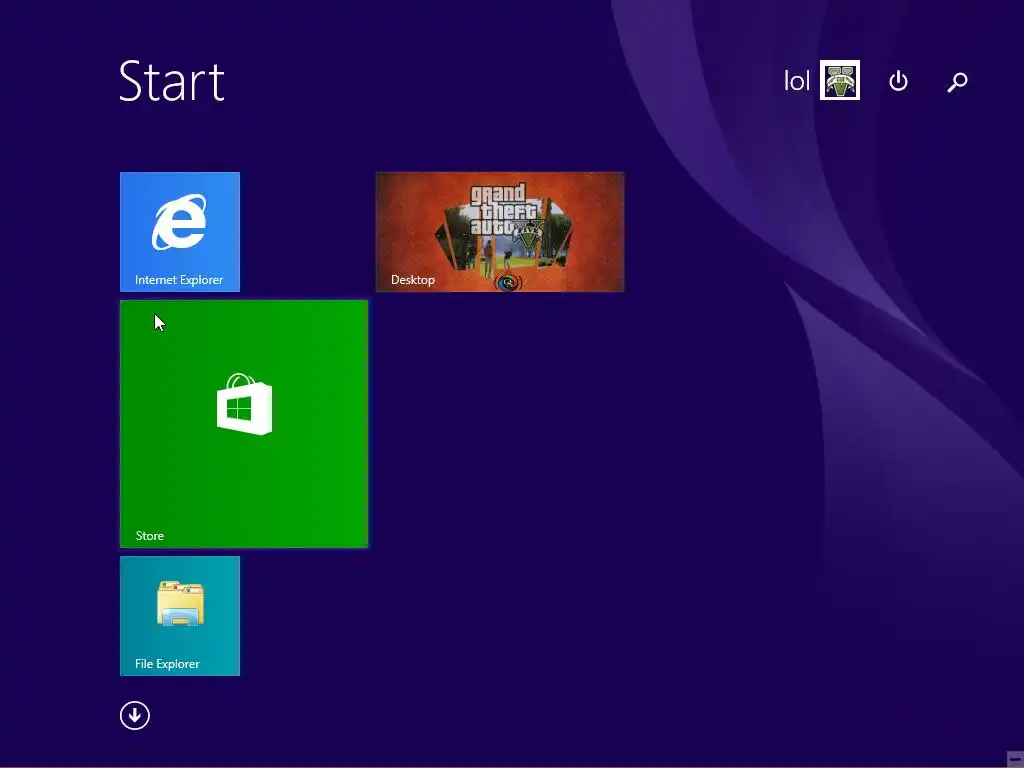Open the File Explorer tile
The width and height of the screenshot is (1024, 768).
pos(180,616)
